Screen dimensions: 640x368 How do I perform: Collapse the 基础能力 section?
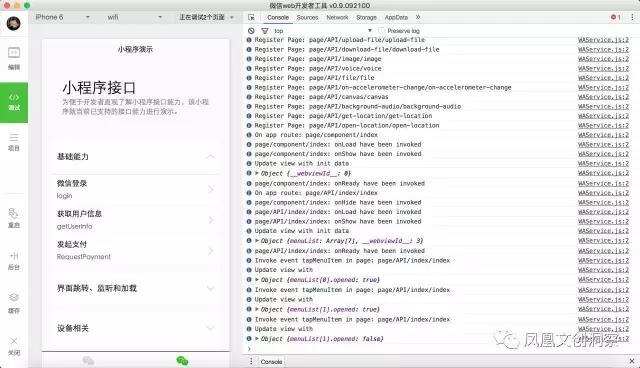(136, 156)
